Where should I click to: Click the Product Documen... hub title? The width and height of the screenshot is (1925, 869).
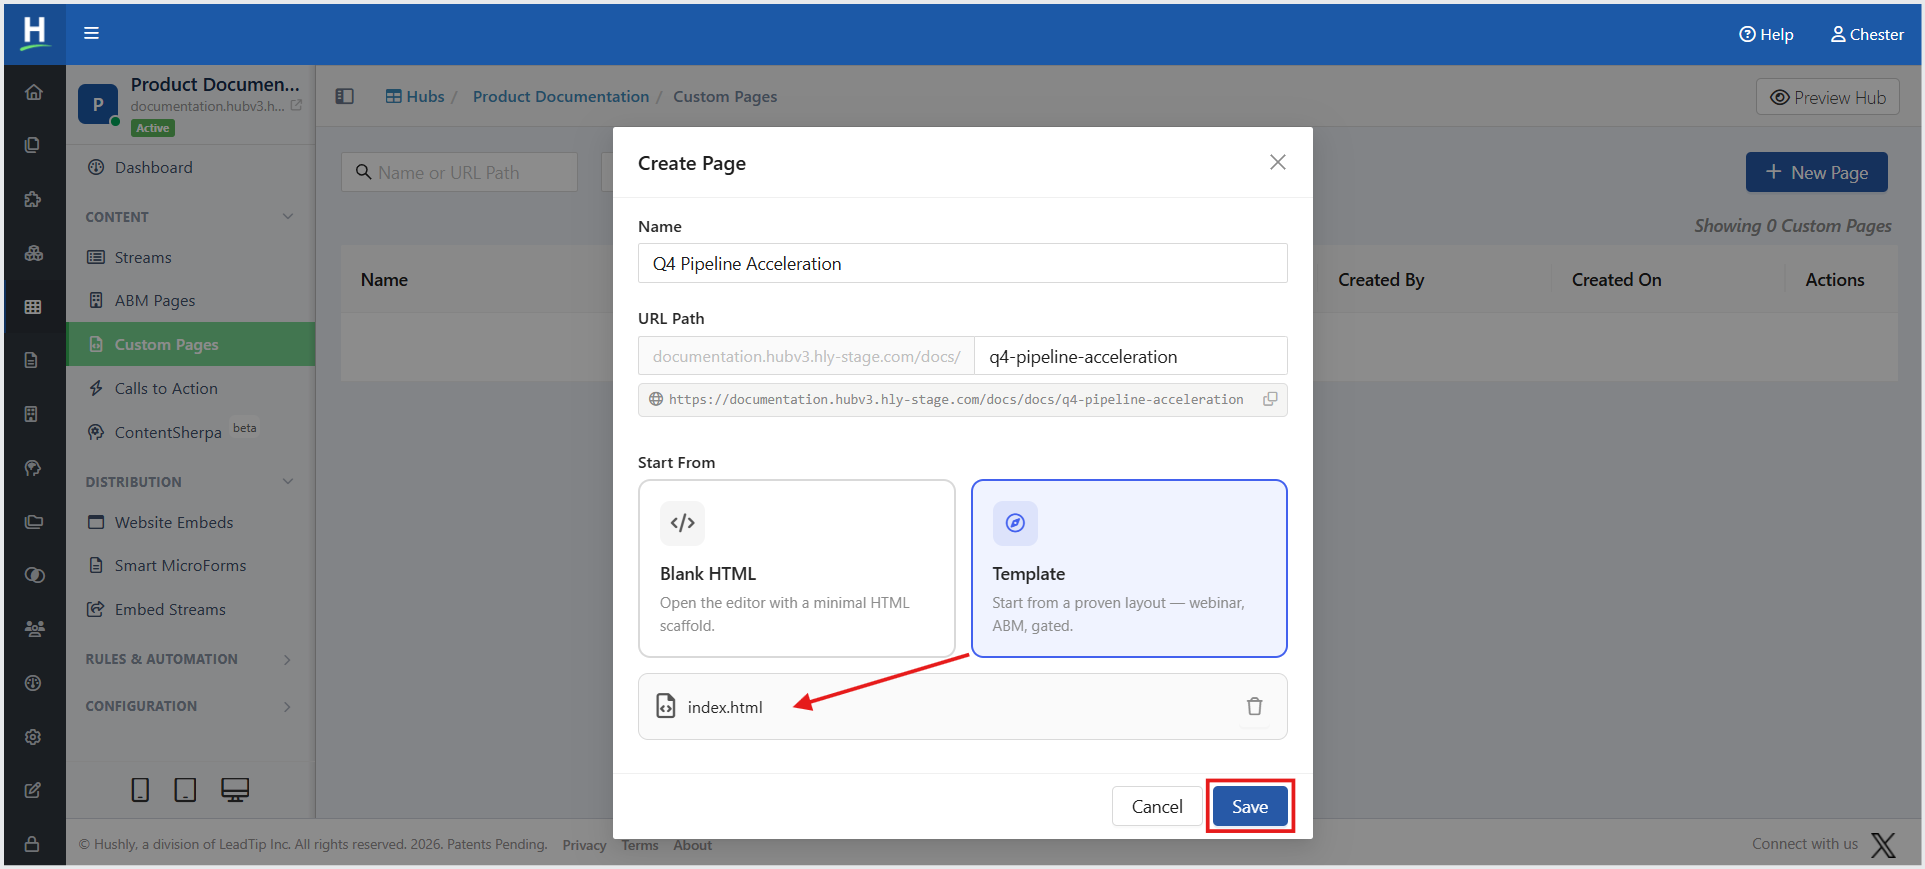[215, 84]
